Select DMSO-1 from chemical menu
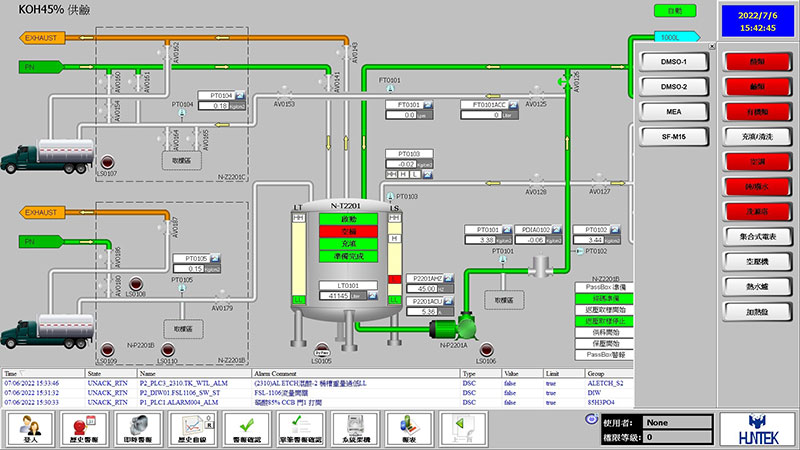The width and height of the screenshot is (800, 450). [673, 62]
